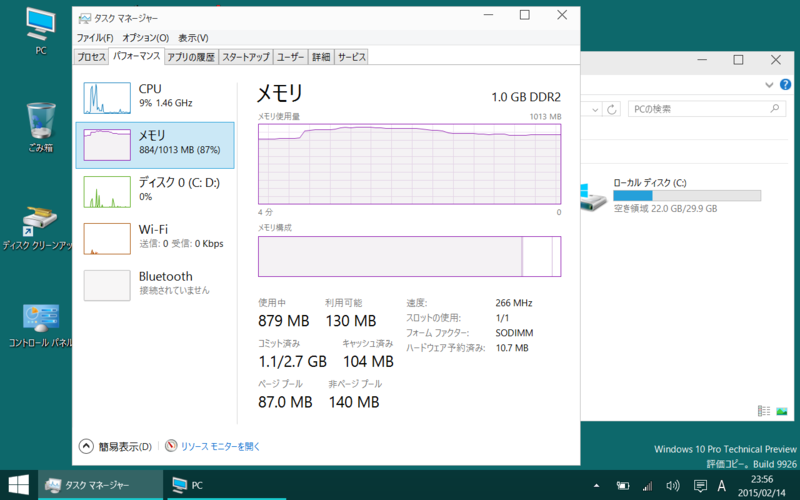Open リソース モニターを開く link
This screenshot has width=800, height=500.
click(x=220, y=446)
